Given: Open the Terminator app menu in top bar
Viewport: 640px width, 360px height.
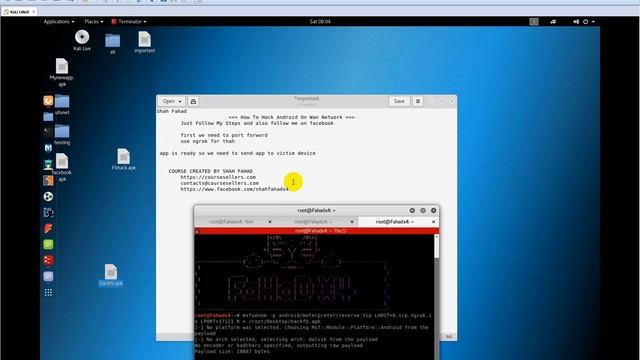Looking at the screenshot, I should 129,22.
